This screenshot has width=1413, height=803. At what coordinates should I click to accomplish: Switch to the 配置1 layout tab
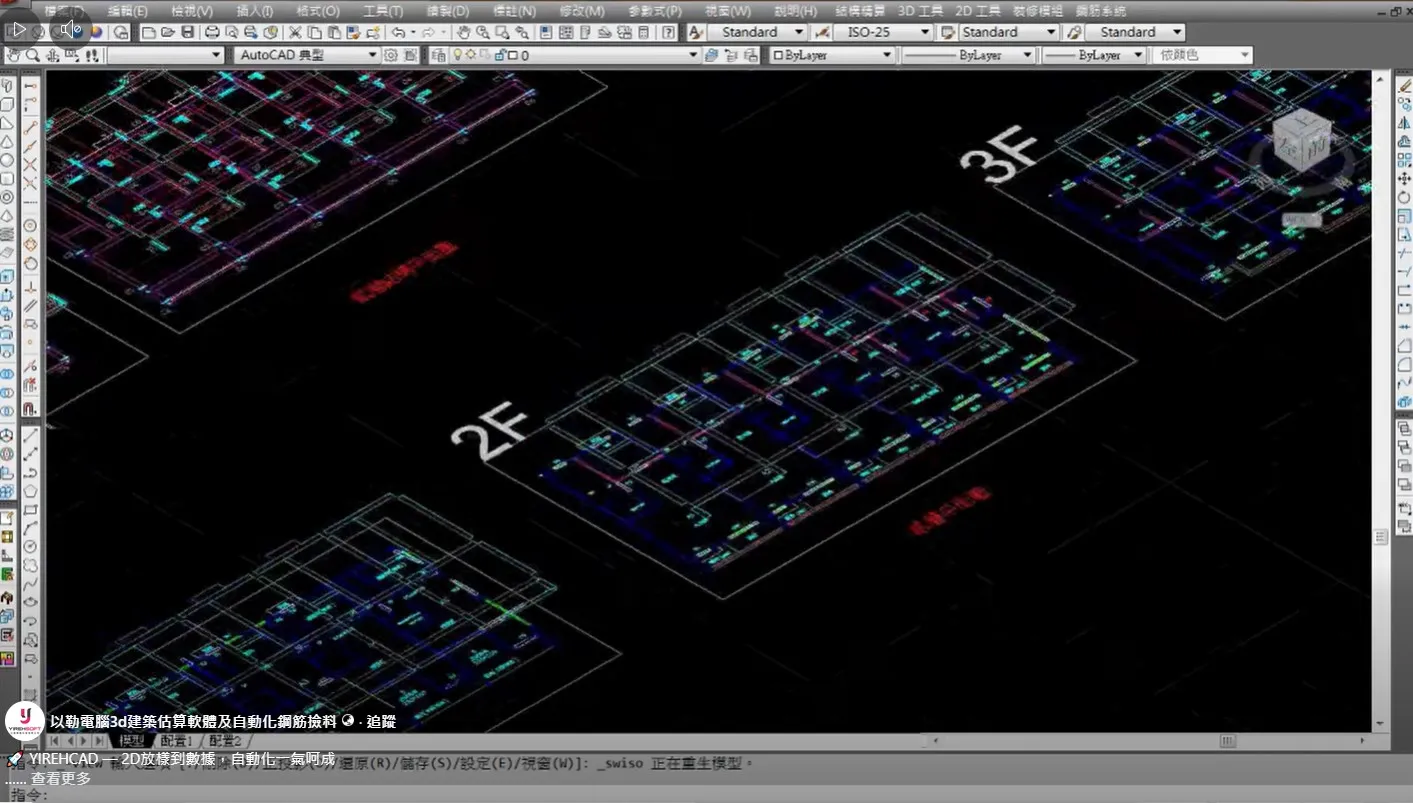[176, 741]
